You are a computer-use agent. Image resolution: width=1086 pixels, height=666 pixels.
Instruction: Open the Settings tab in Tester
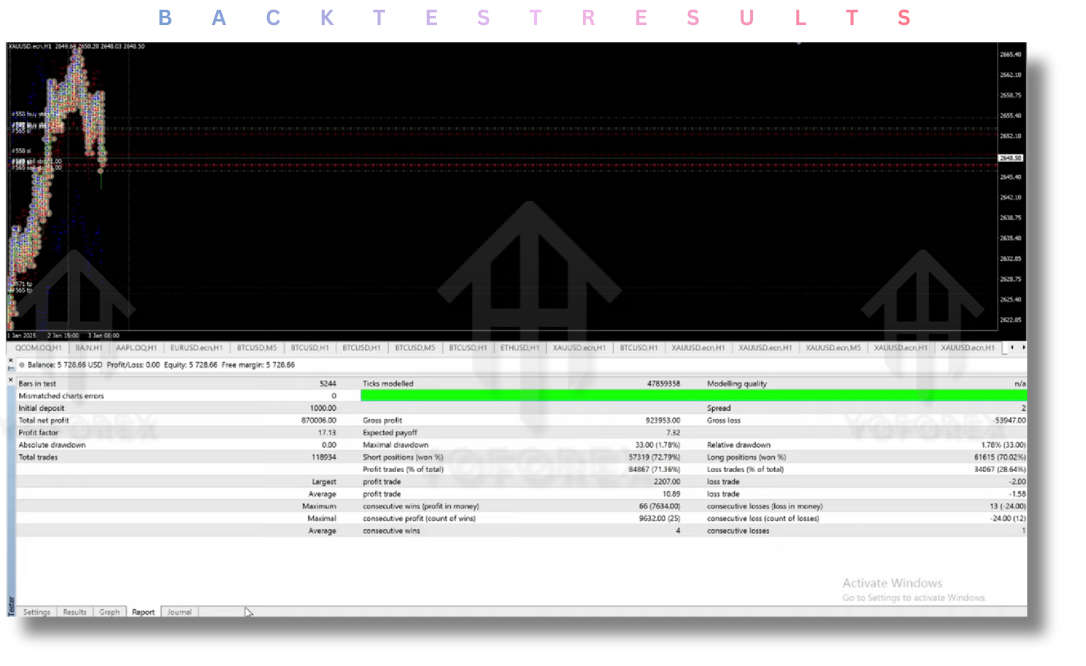pos(37,612)
